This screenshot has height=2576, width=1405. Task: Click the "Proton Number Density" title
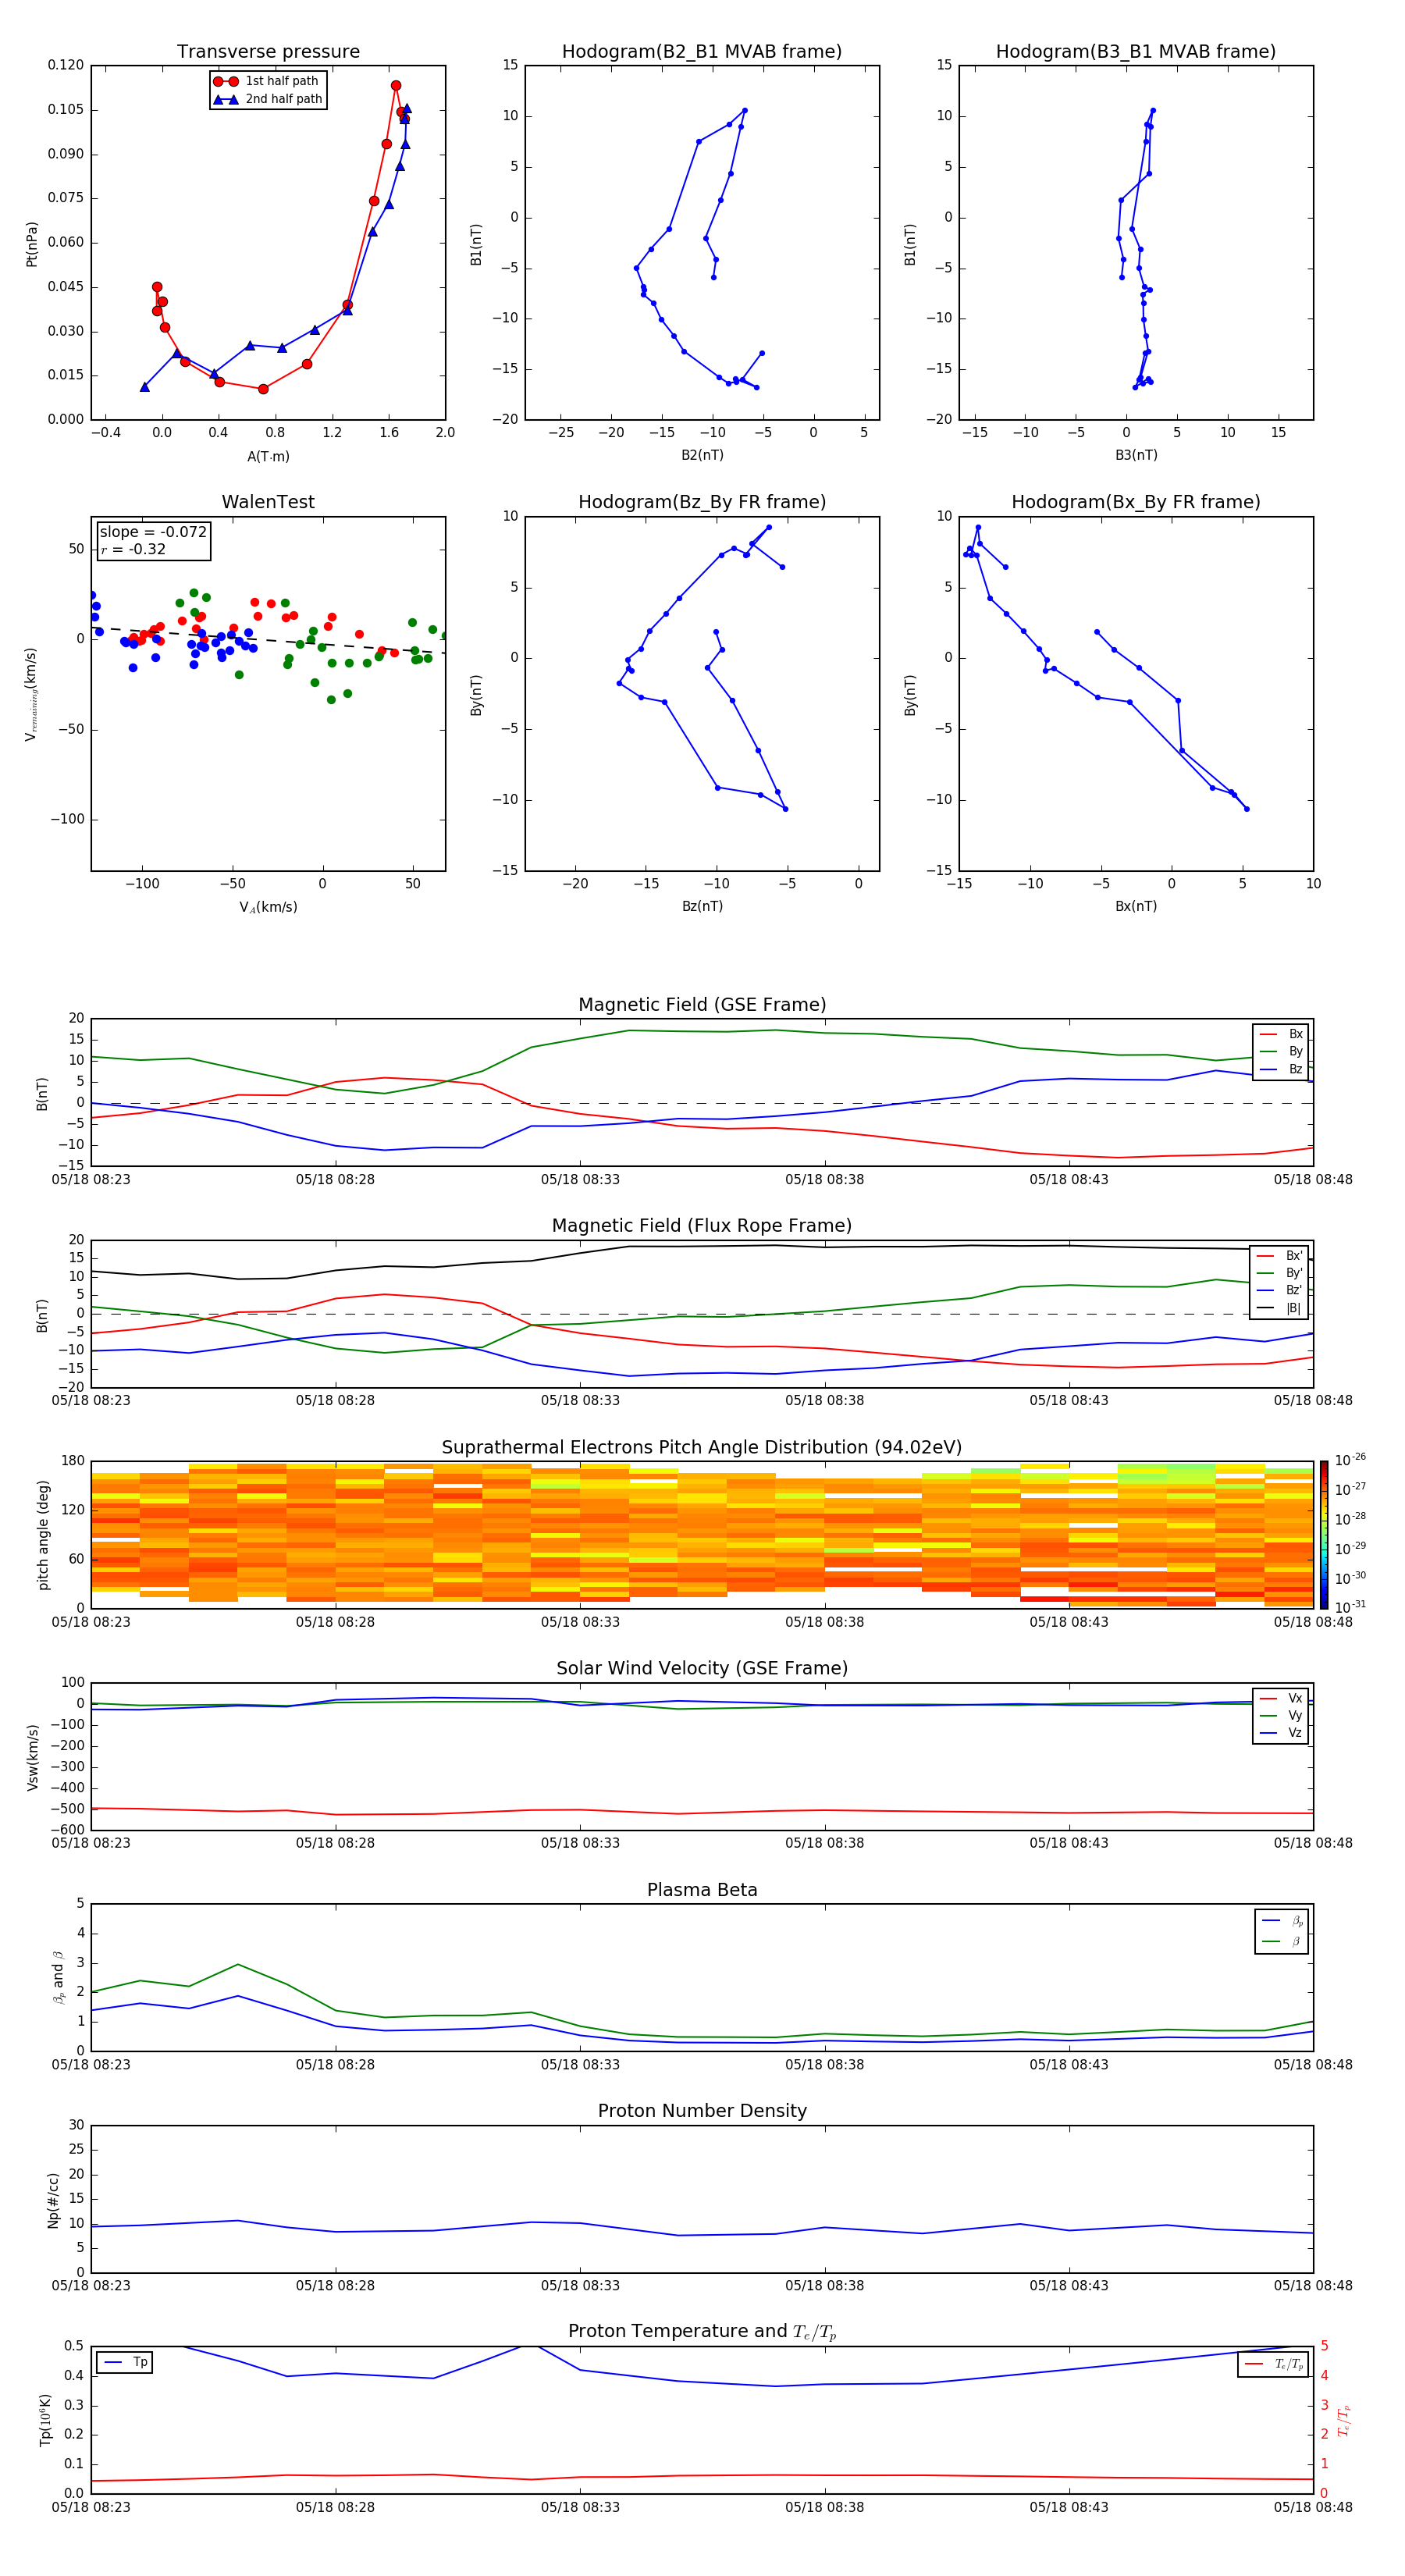702,2111
